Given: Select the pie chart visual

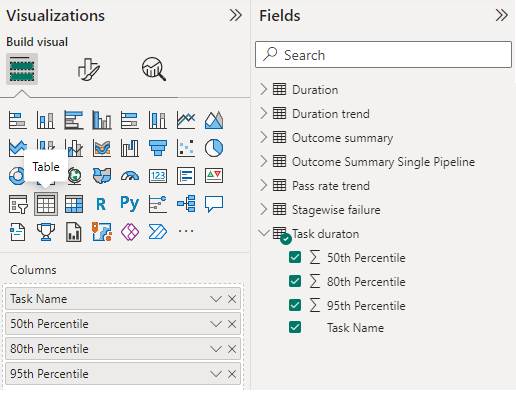Looking at the screenshot, I should pos(214,148).
